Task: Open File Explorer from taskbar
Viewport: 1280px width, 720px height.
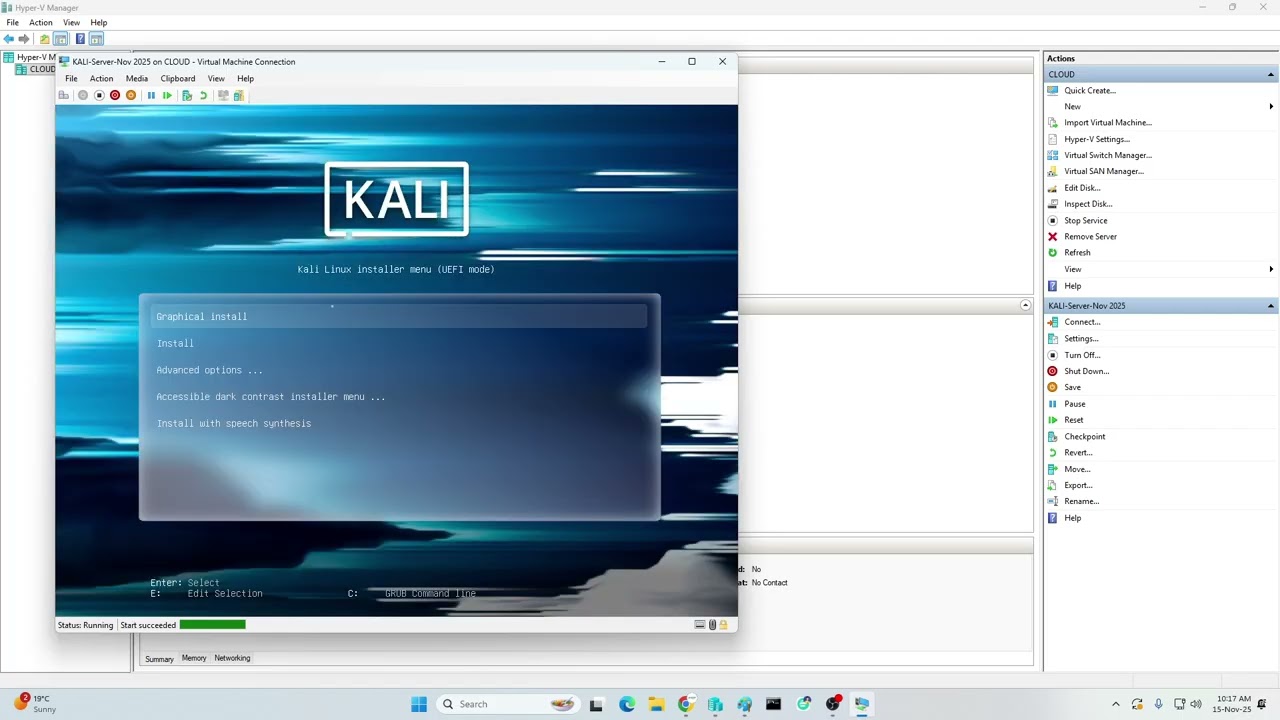Action: tap(656, 704)
